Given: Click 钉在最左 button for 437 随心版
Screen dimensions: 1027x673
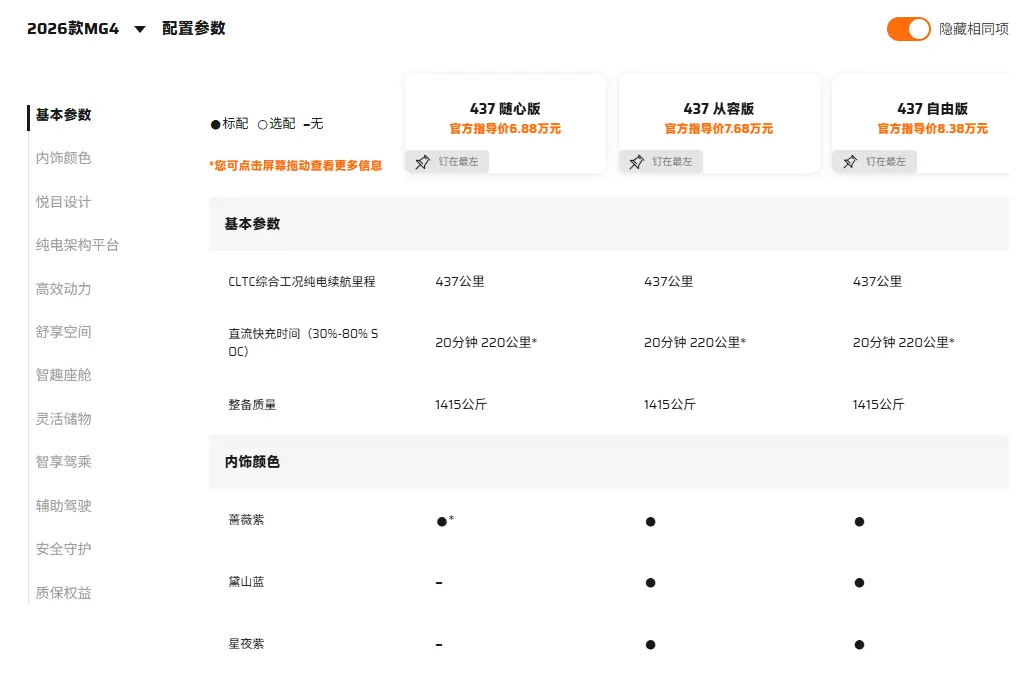Looking at the screenshot, I should coord(447,162).
